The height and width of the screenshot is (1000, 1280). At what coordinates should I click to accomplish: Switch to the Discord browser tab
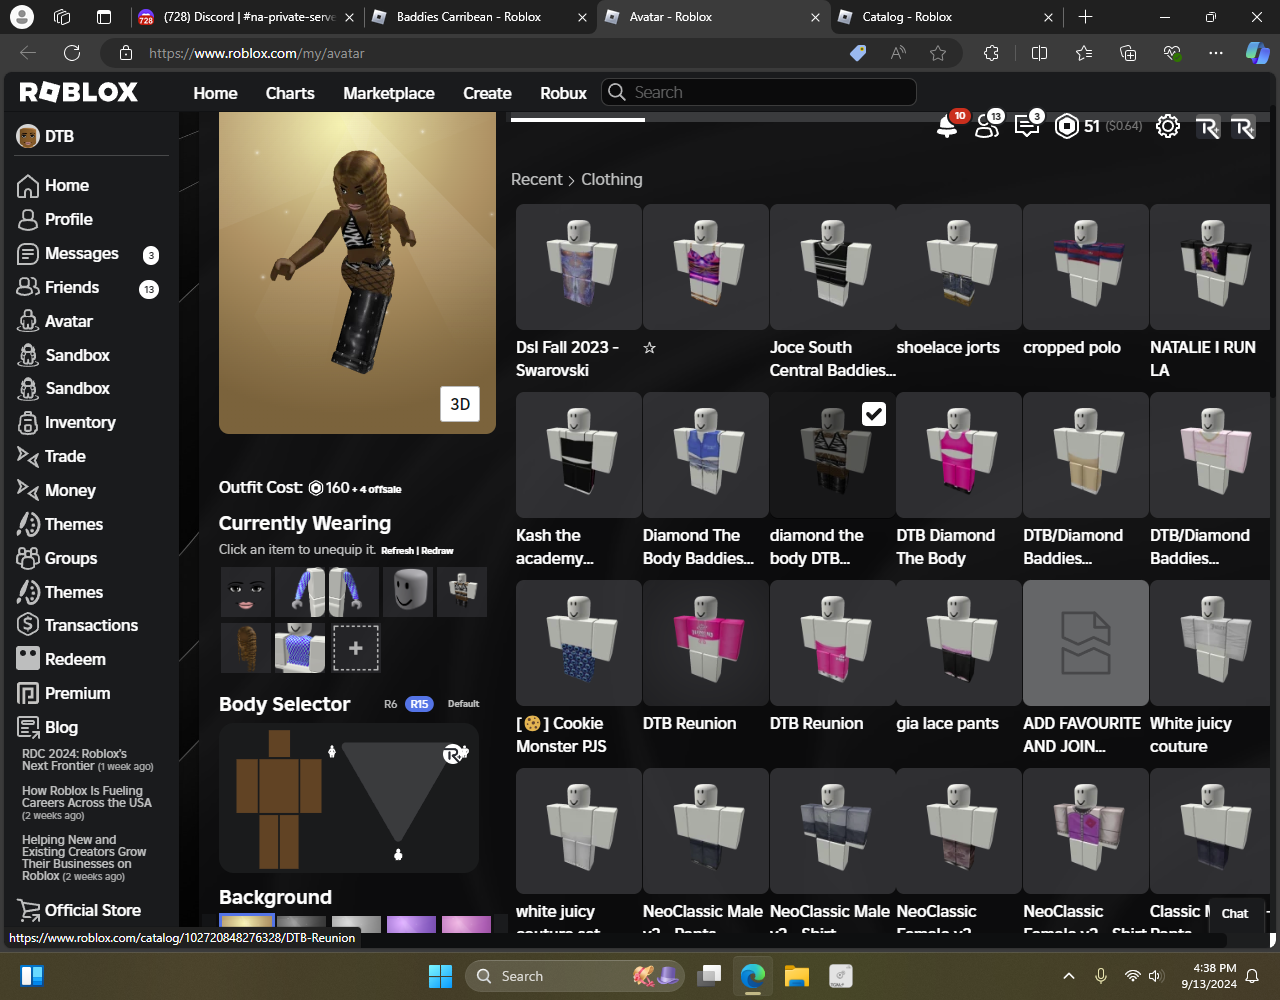(x=246, y=17)
